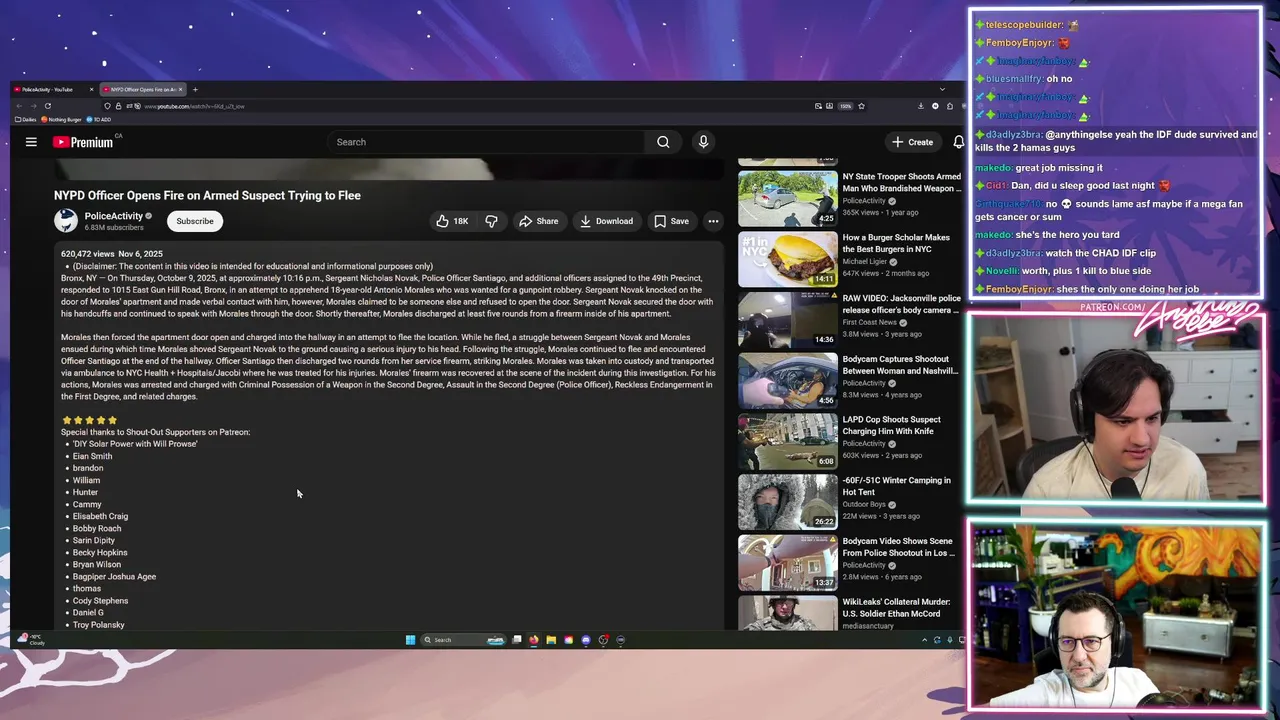Go back with browser back arrow
The width and height of the screenshot is (1280, 720).
(19, 106)
